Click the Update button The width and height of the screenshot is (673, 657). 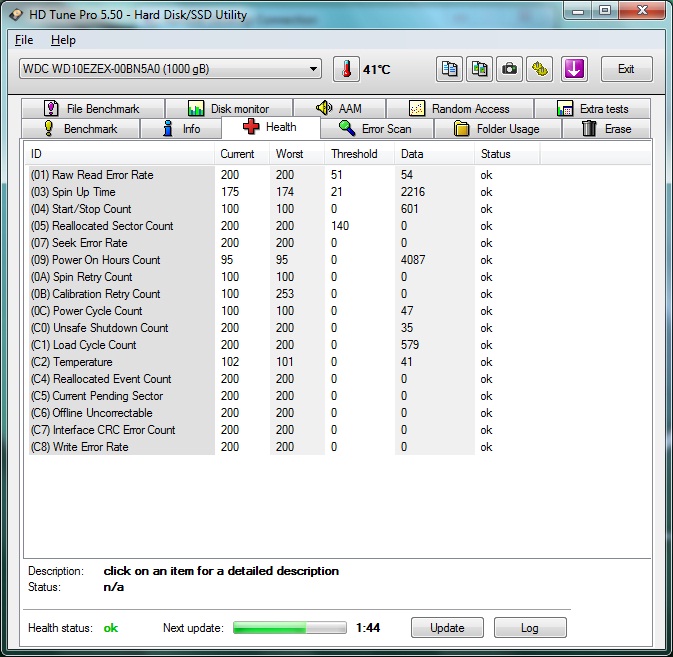447,628
